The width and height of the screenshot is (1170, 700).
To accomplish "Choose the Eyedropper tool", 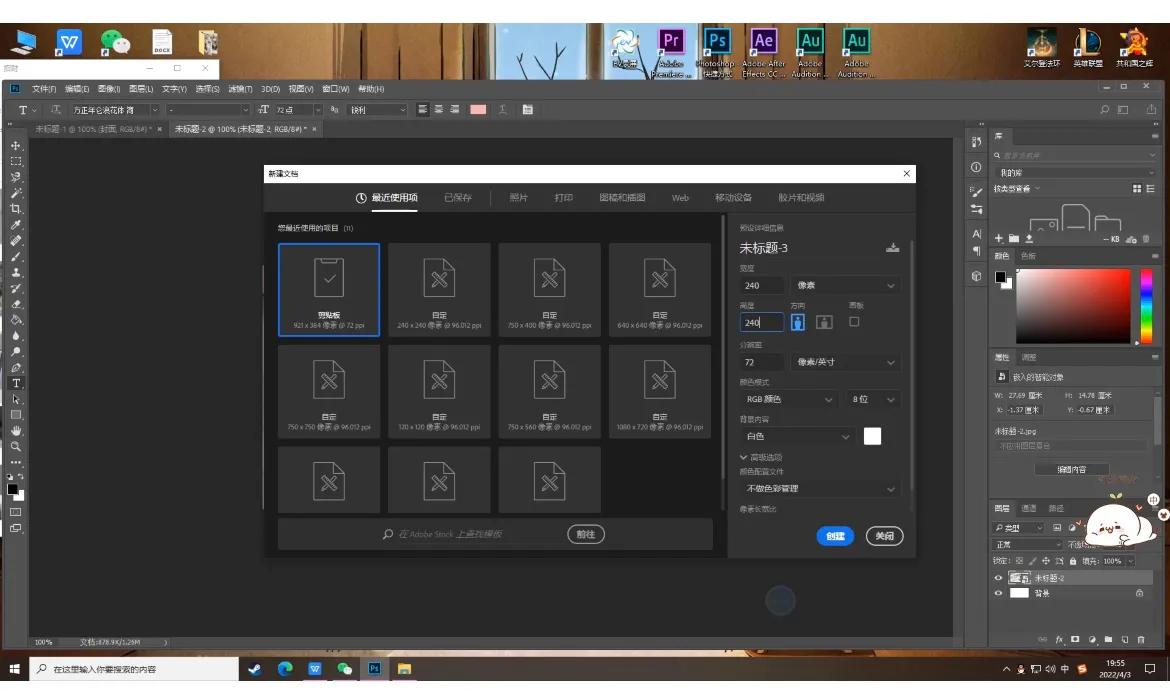I will coord(16,225).
